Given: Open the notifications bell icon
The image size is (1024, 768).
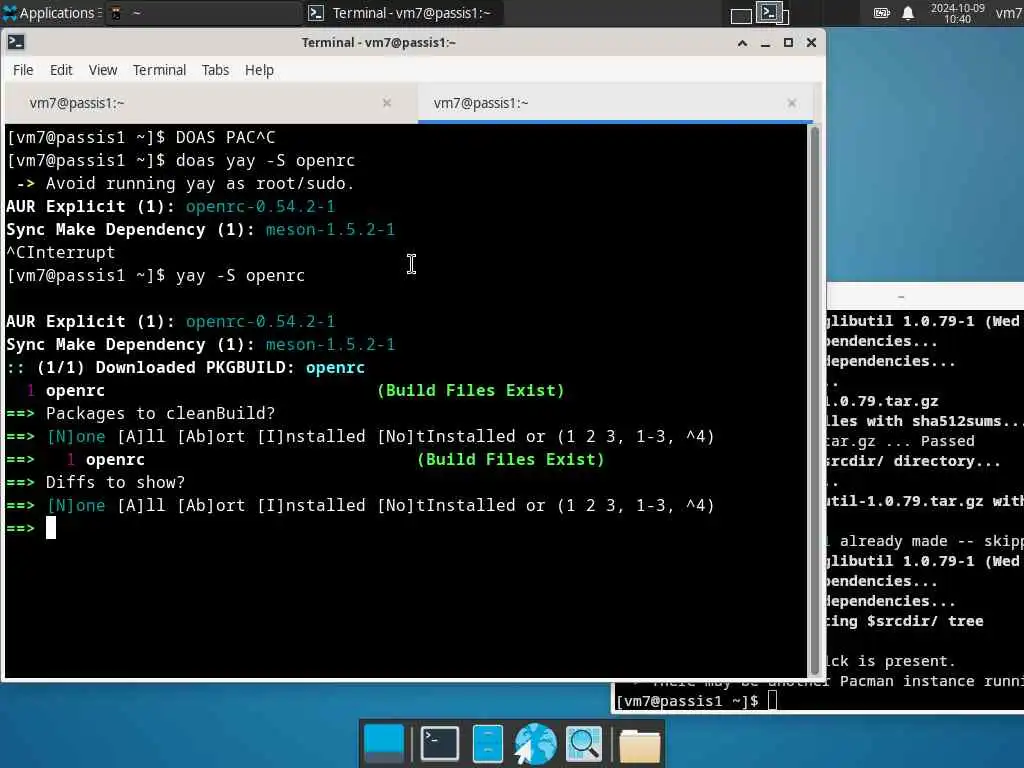Looking at the screenshot, I should click(908, 13).
